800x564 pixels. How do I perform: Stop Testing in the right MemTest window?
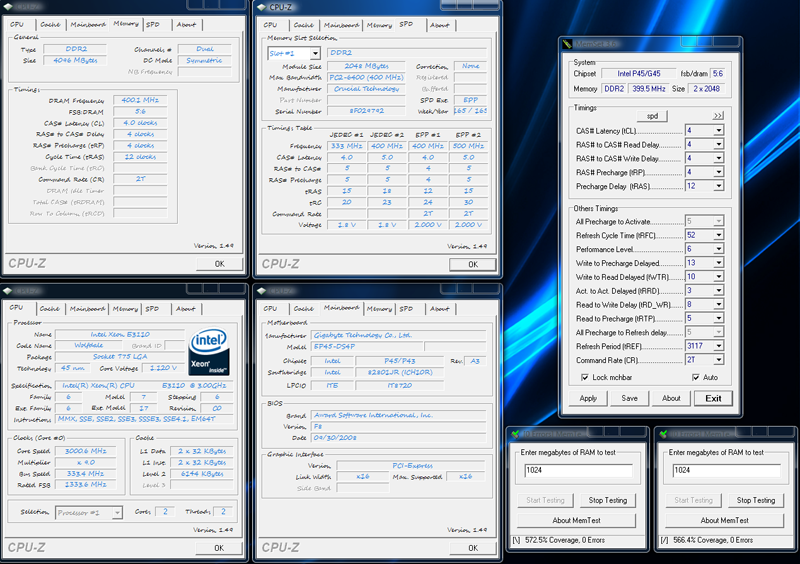[x=756, y=500]
